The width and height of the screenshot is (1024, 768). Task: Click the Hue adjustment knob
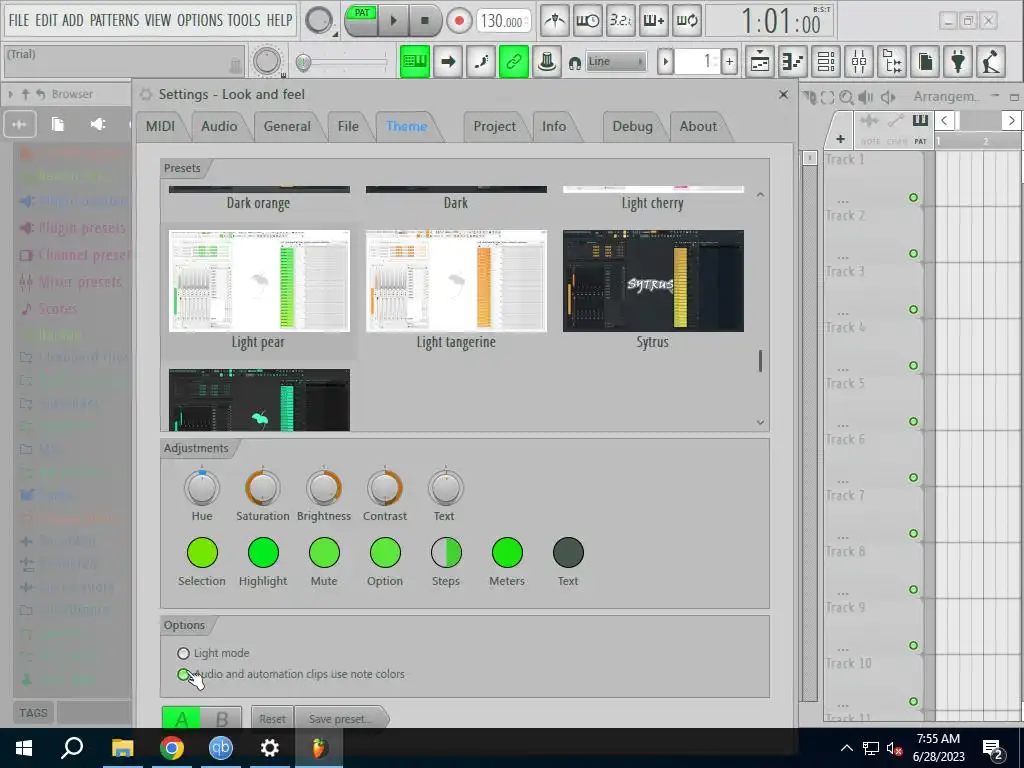(202, 488)
